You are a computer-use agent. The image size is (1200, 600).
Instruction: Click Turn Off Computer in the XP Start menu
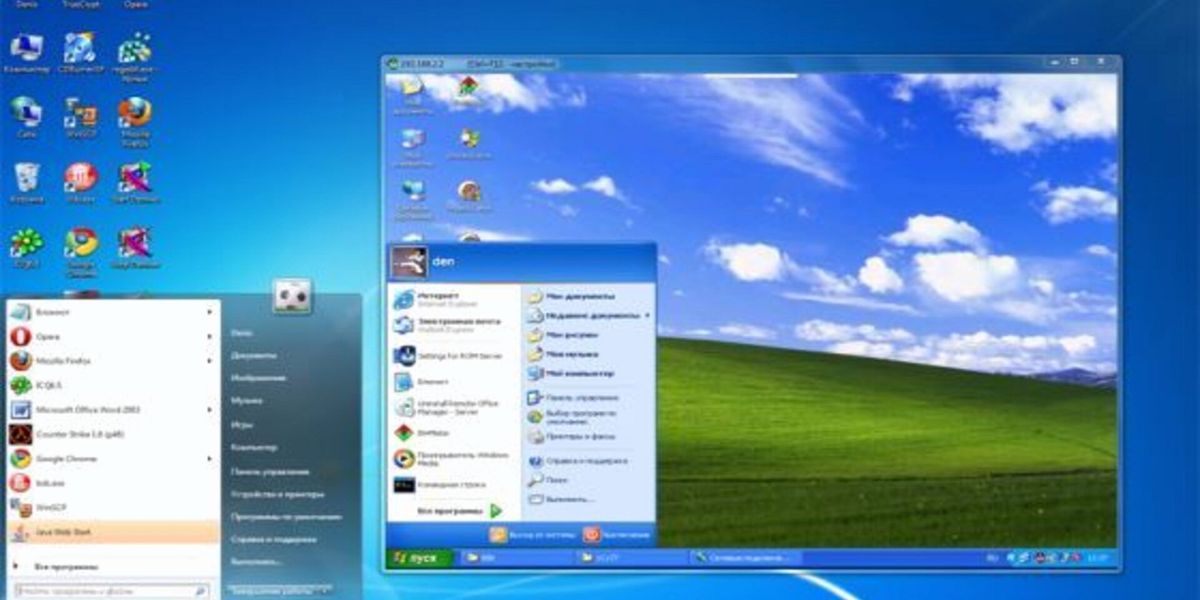pos(617,535)
